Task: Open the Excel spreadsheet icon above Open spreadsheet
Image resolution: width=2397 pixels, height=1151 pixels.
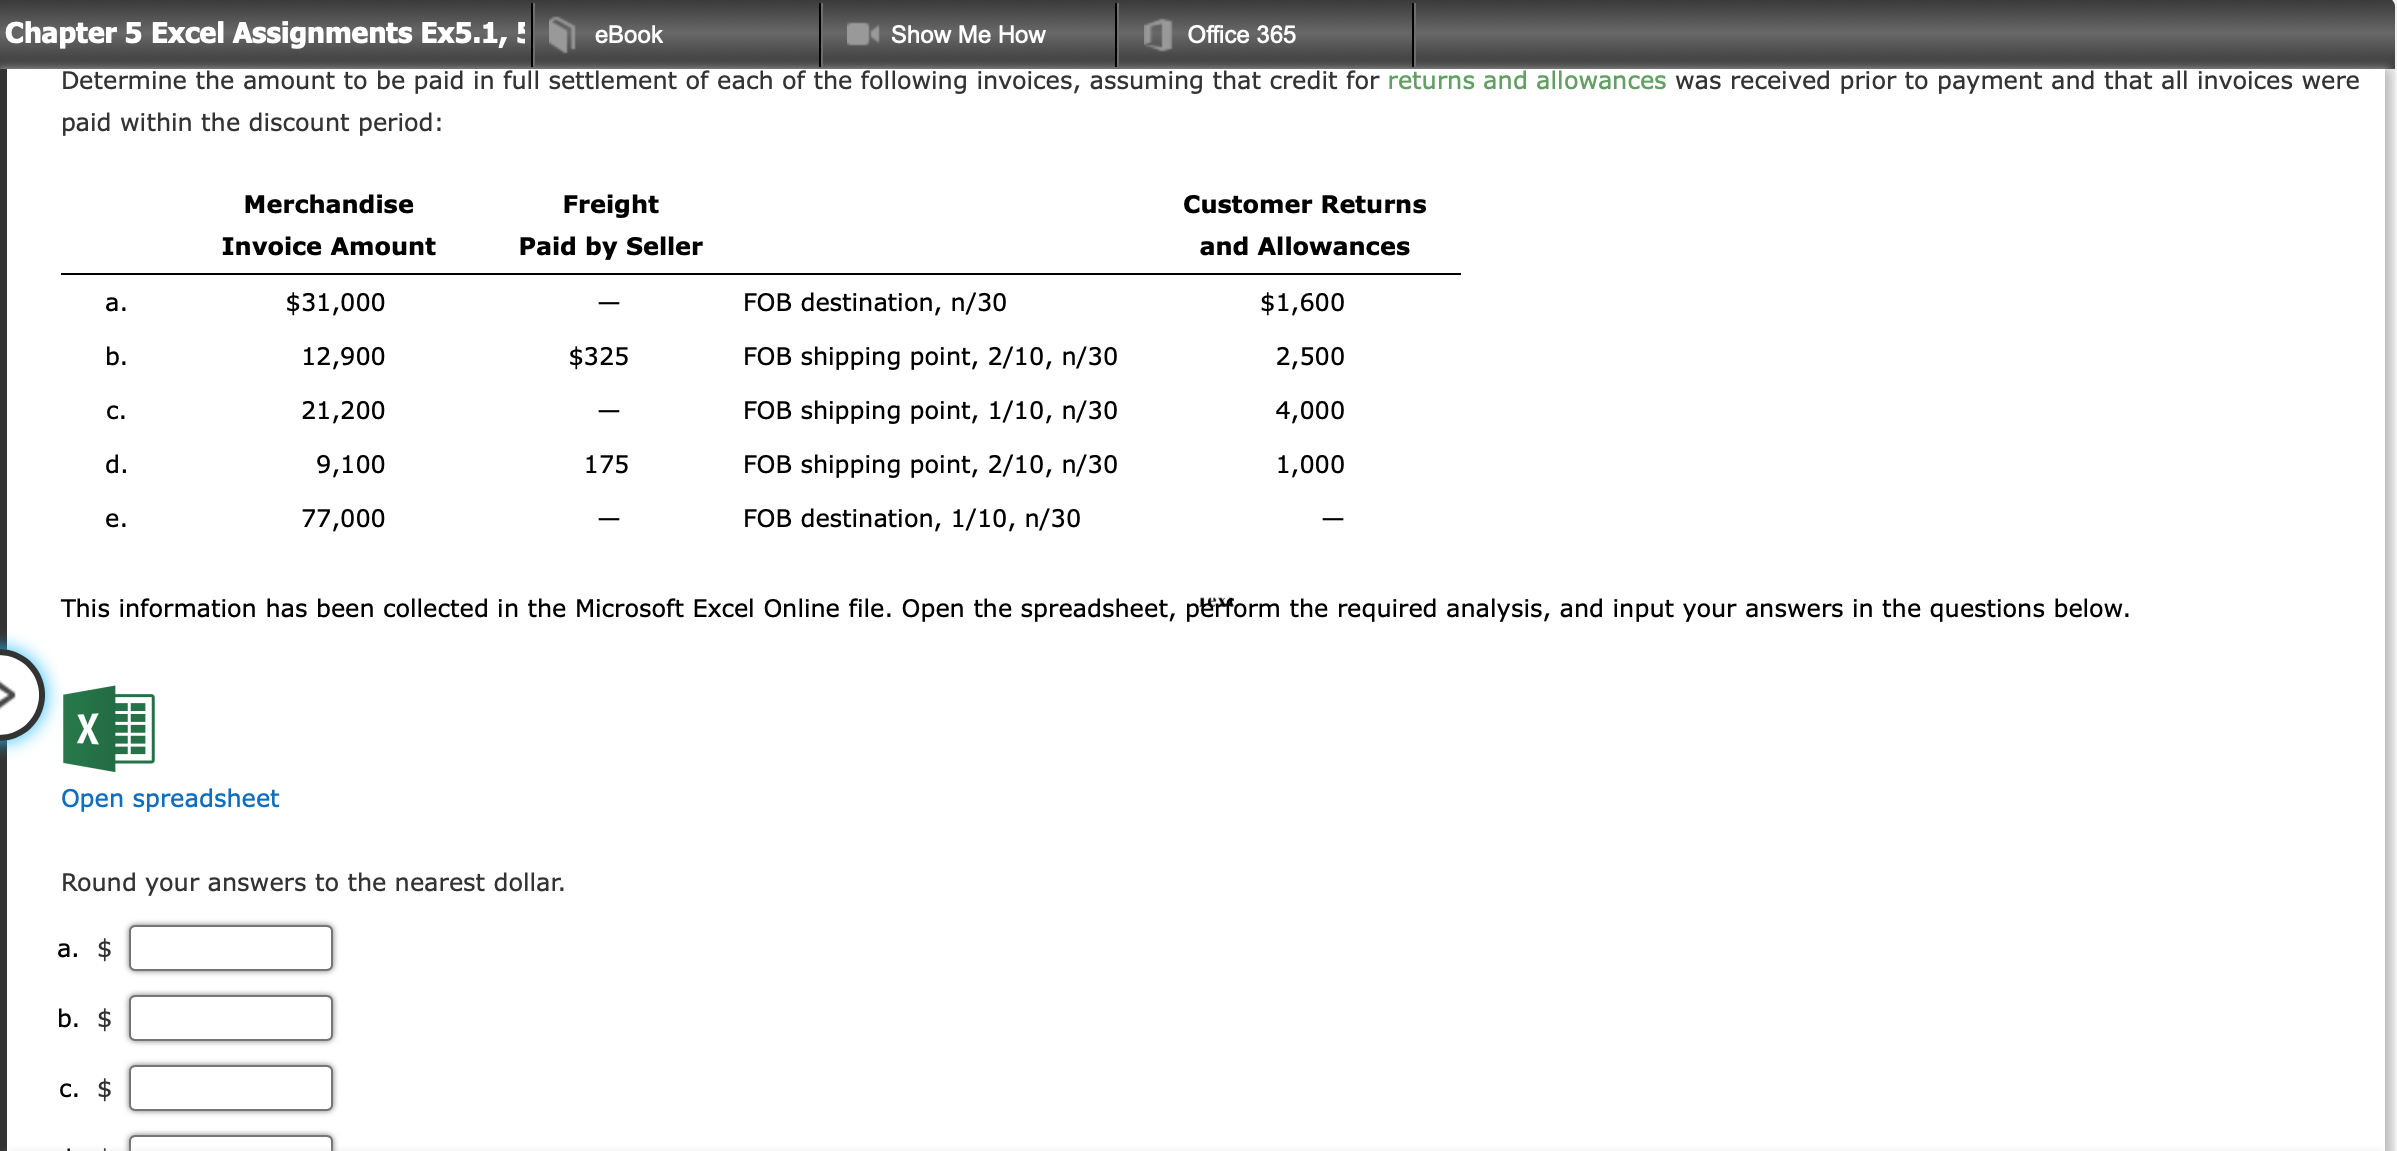Action: pyautogui.click(x=108, y=728)
